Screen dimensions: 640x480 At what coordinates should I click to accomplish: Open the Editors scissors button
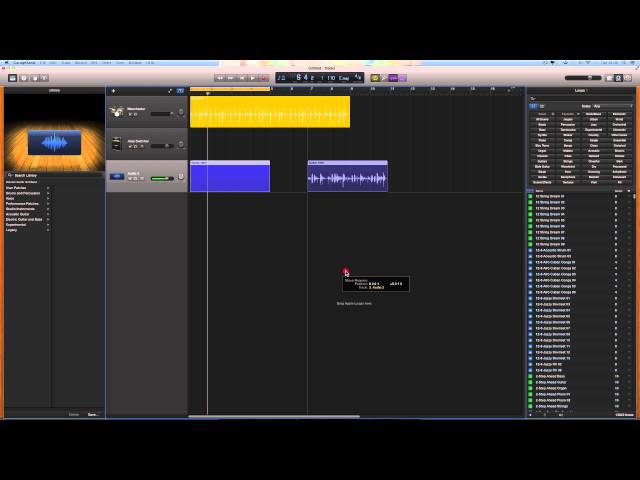click(44, 78)
